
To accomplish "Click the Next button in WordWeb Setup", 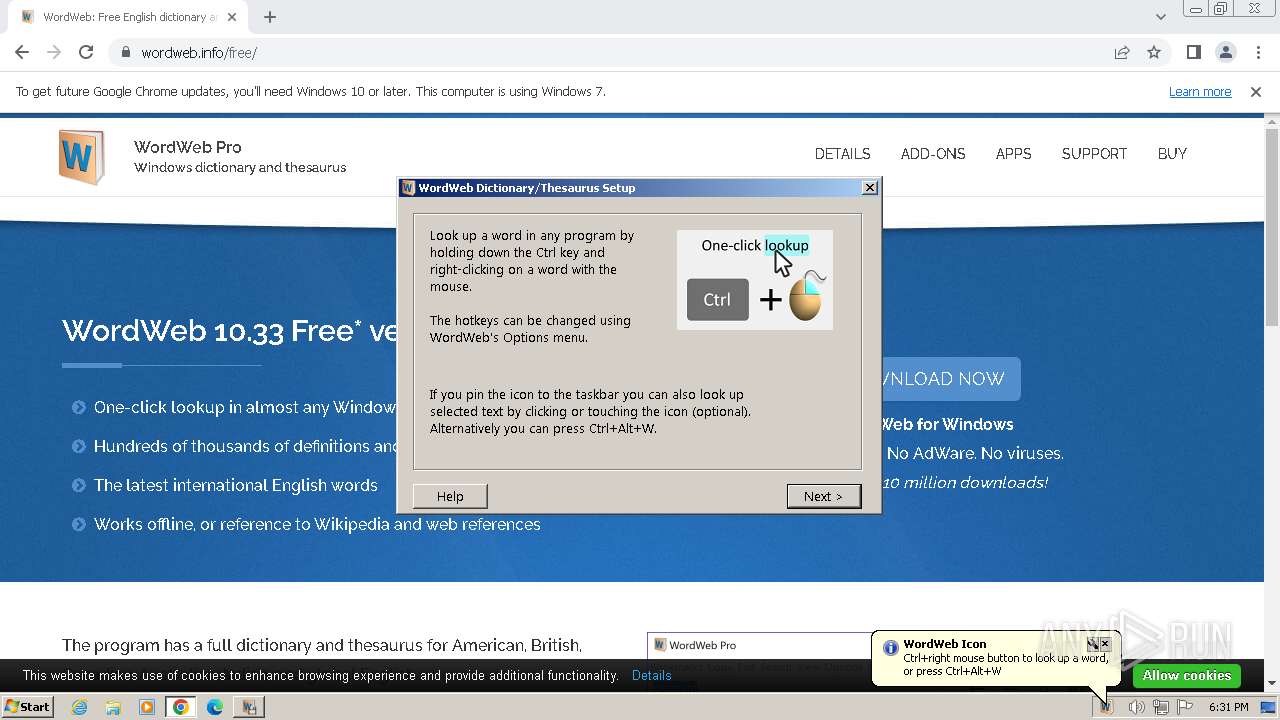I will tap(824, 496).
